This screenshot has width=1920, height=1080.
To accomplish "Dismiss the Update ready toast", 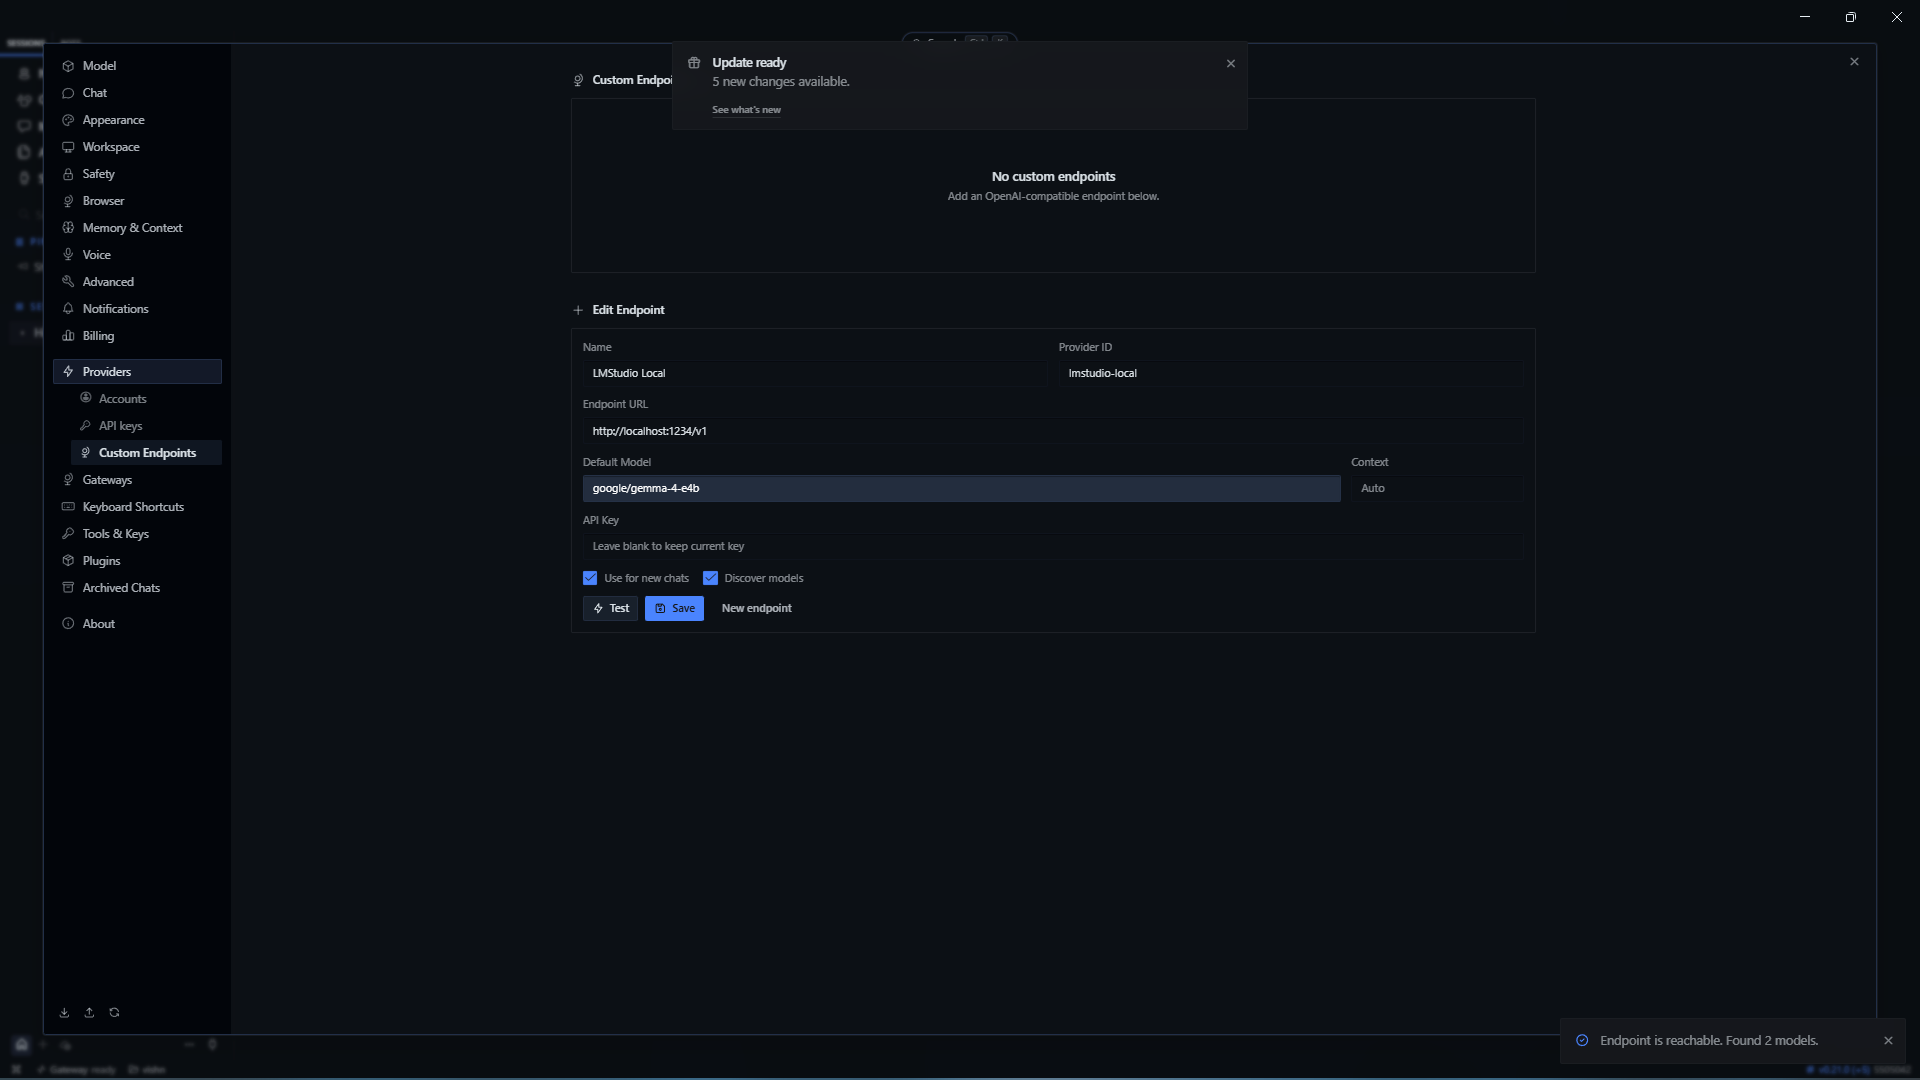I will 1231,63.
